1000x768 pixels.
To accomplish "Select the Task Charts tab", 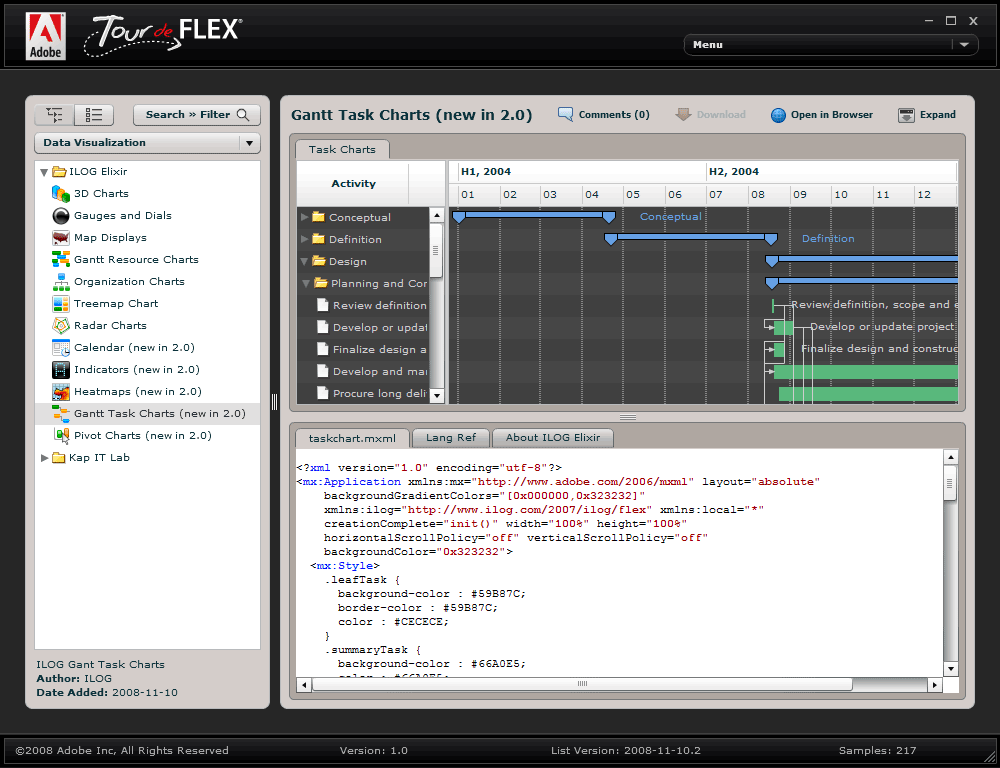I will pyautogui.click(x=342, y=149).
